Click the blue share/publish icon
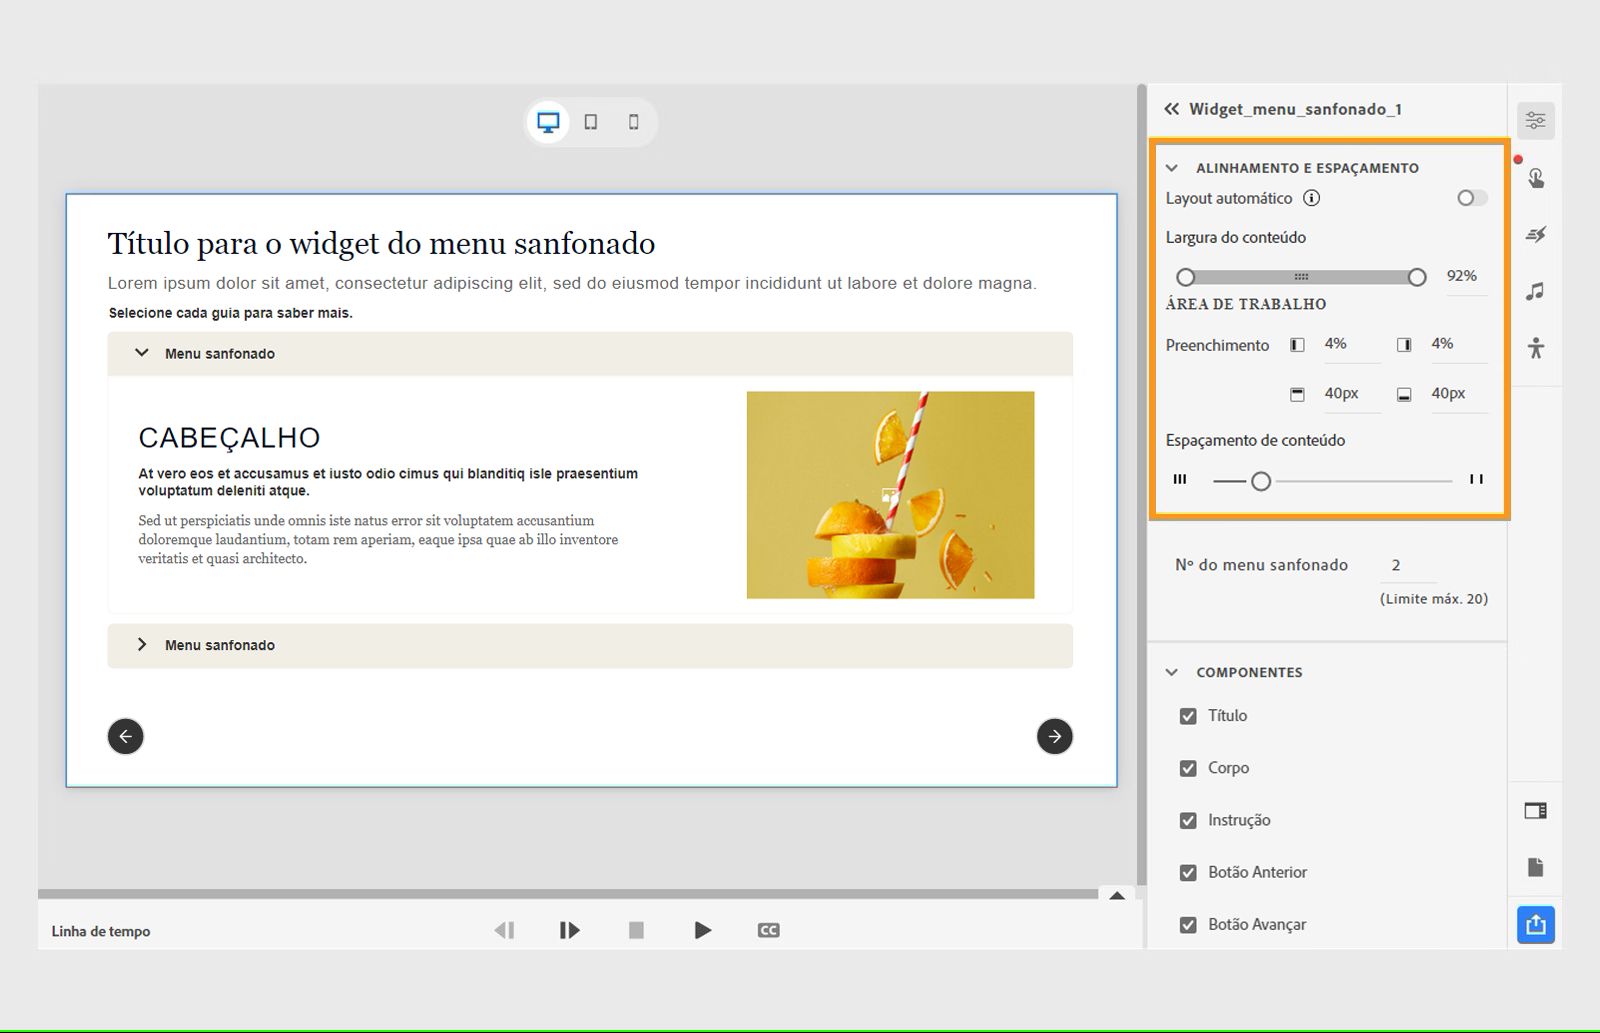This screenshot has height=1033, width=1600. [1535, 925]
